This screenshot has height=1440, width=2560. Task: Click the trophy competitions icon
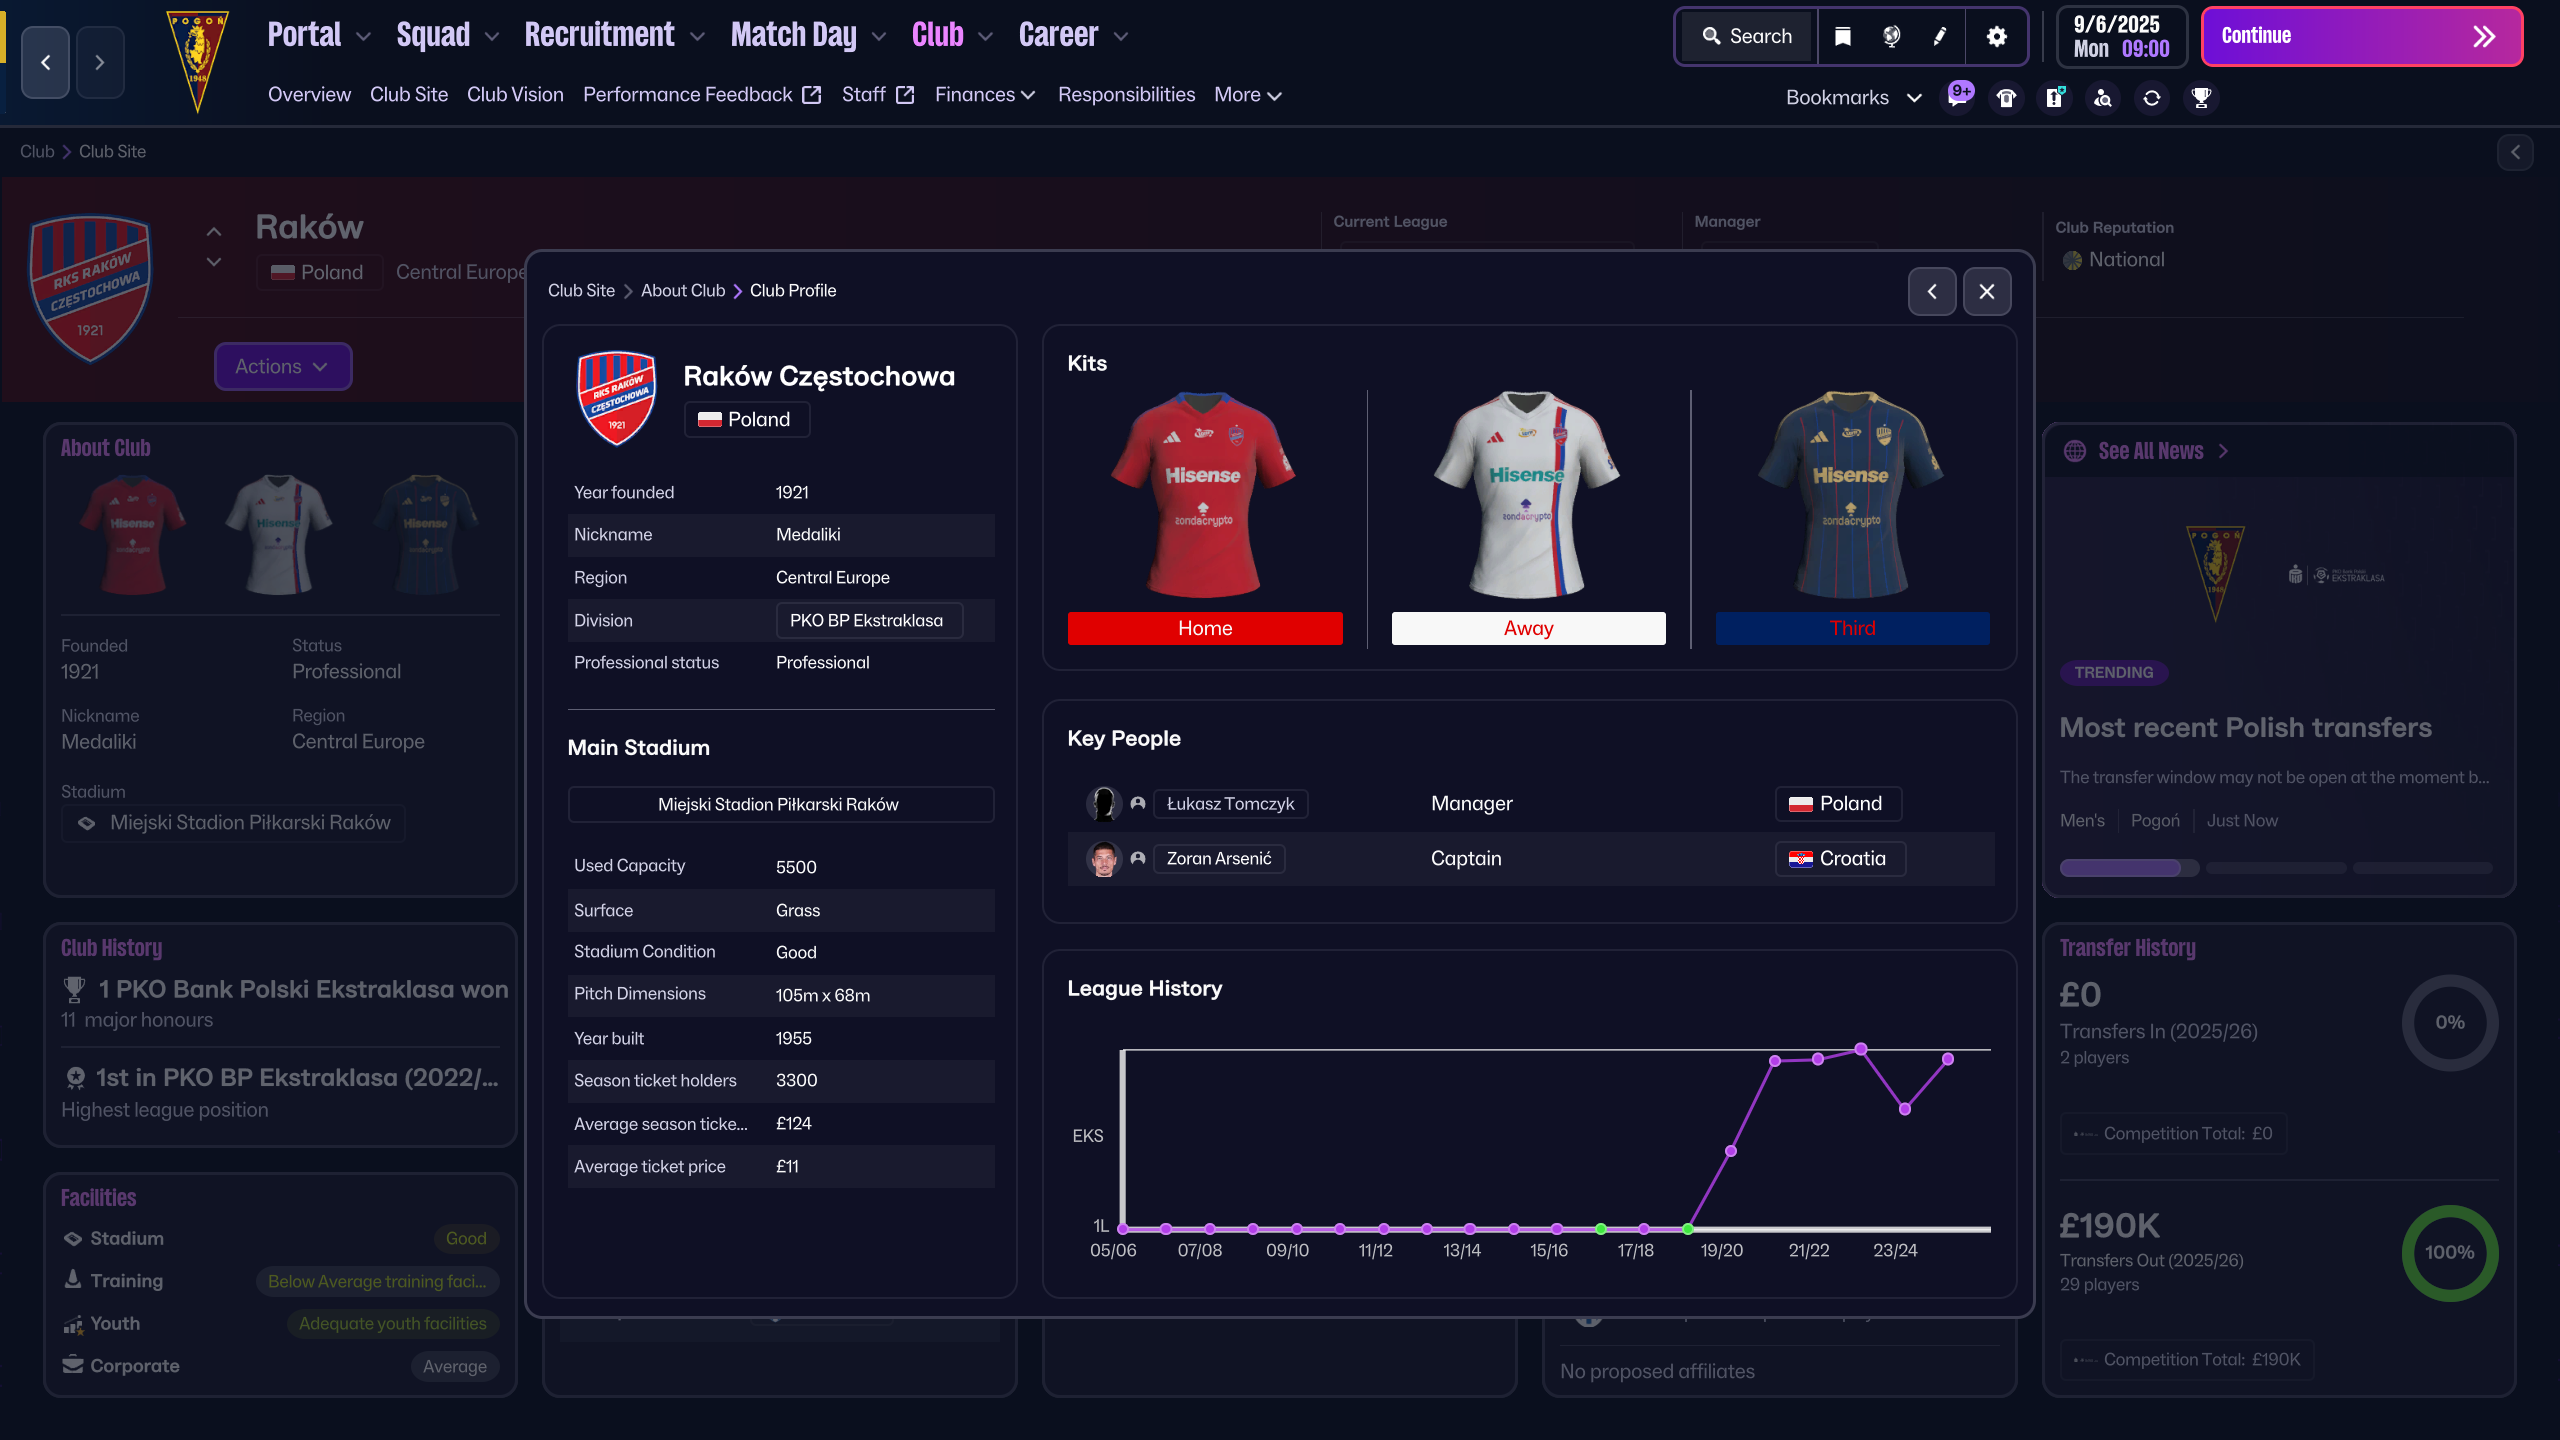2201,97
